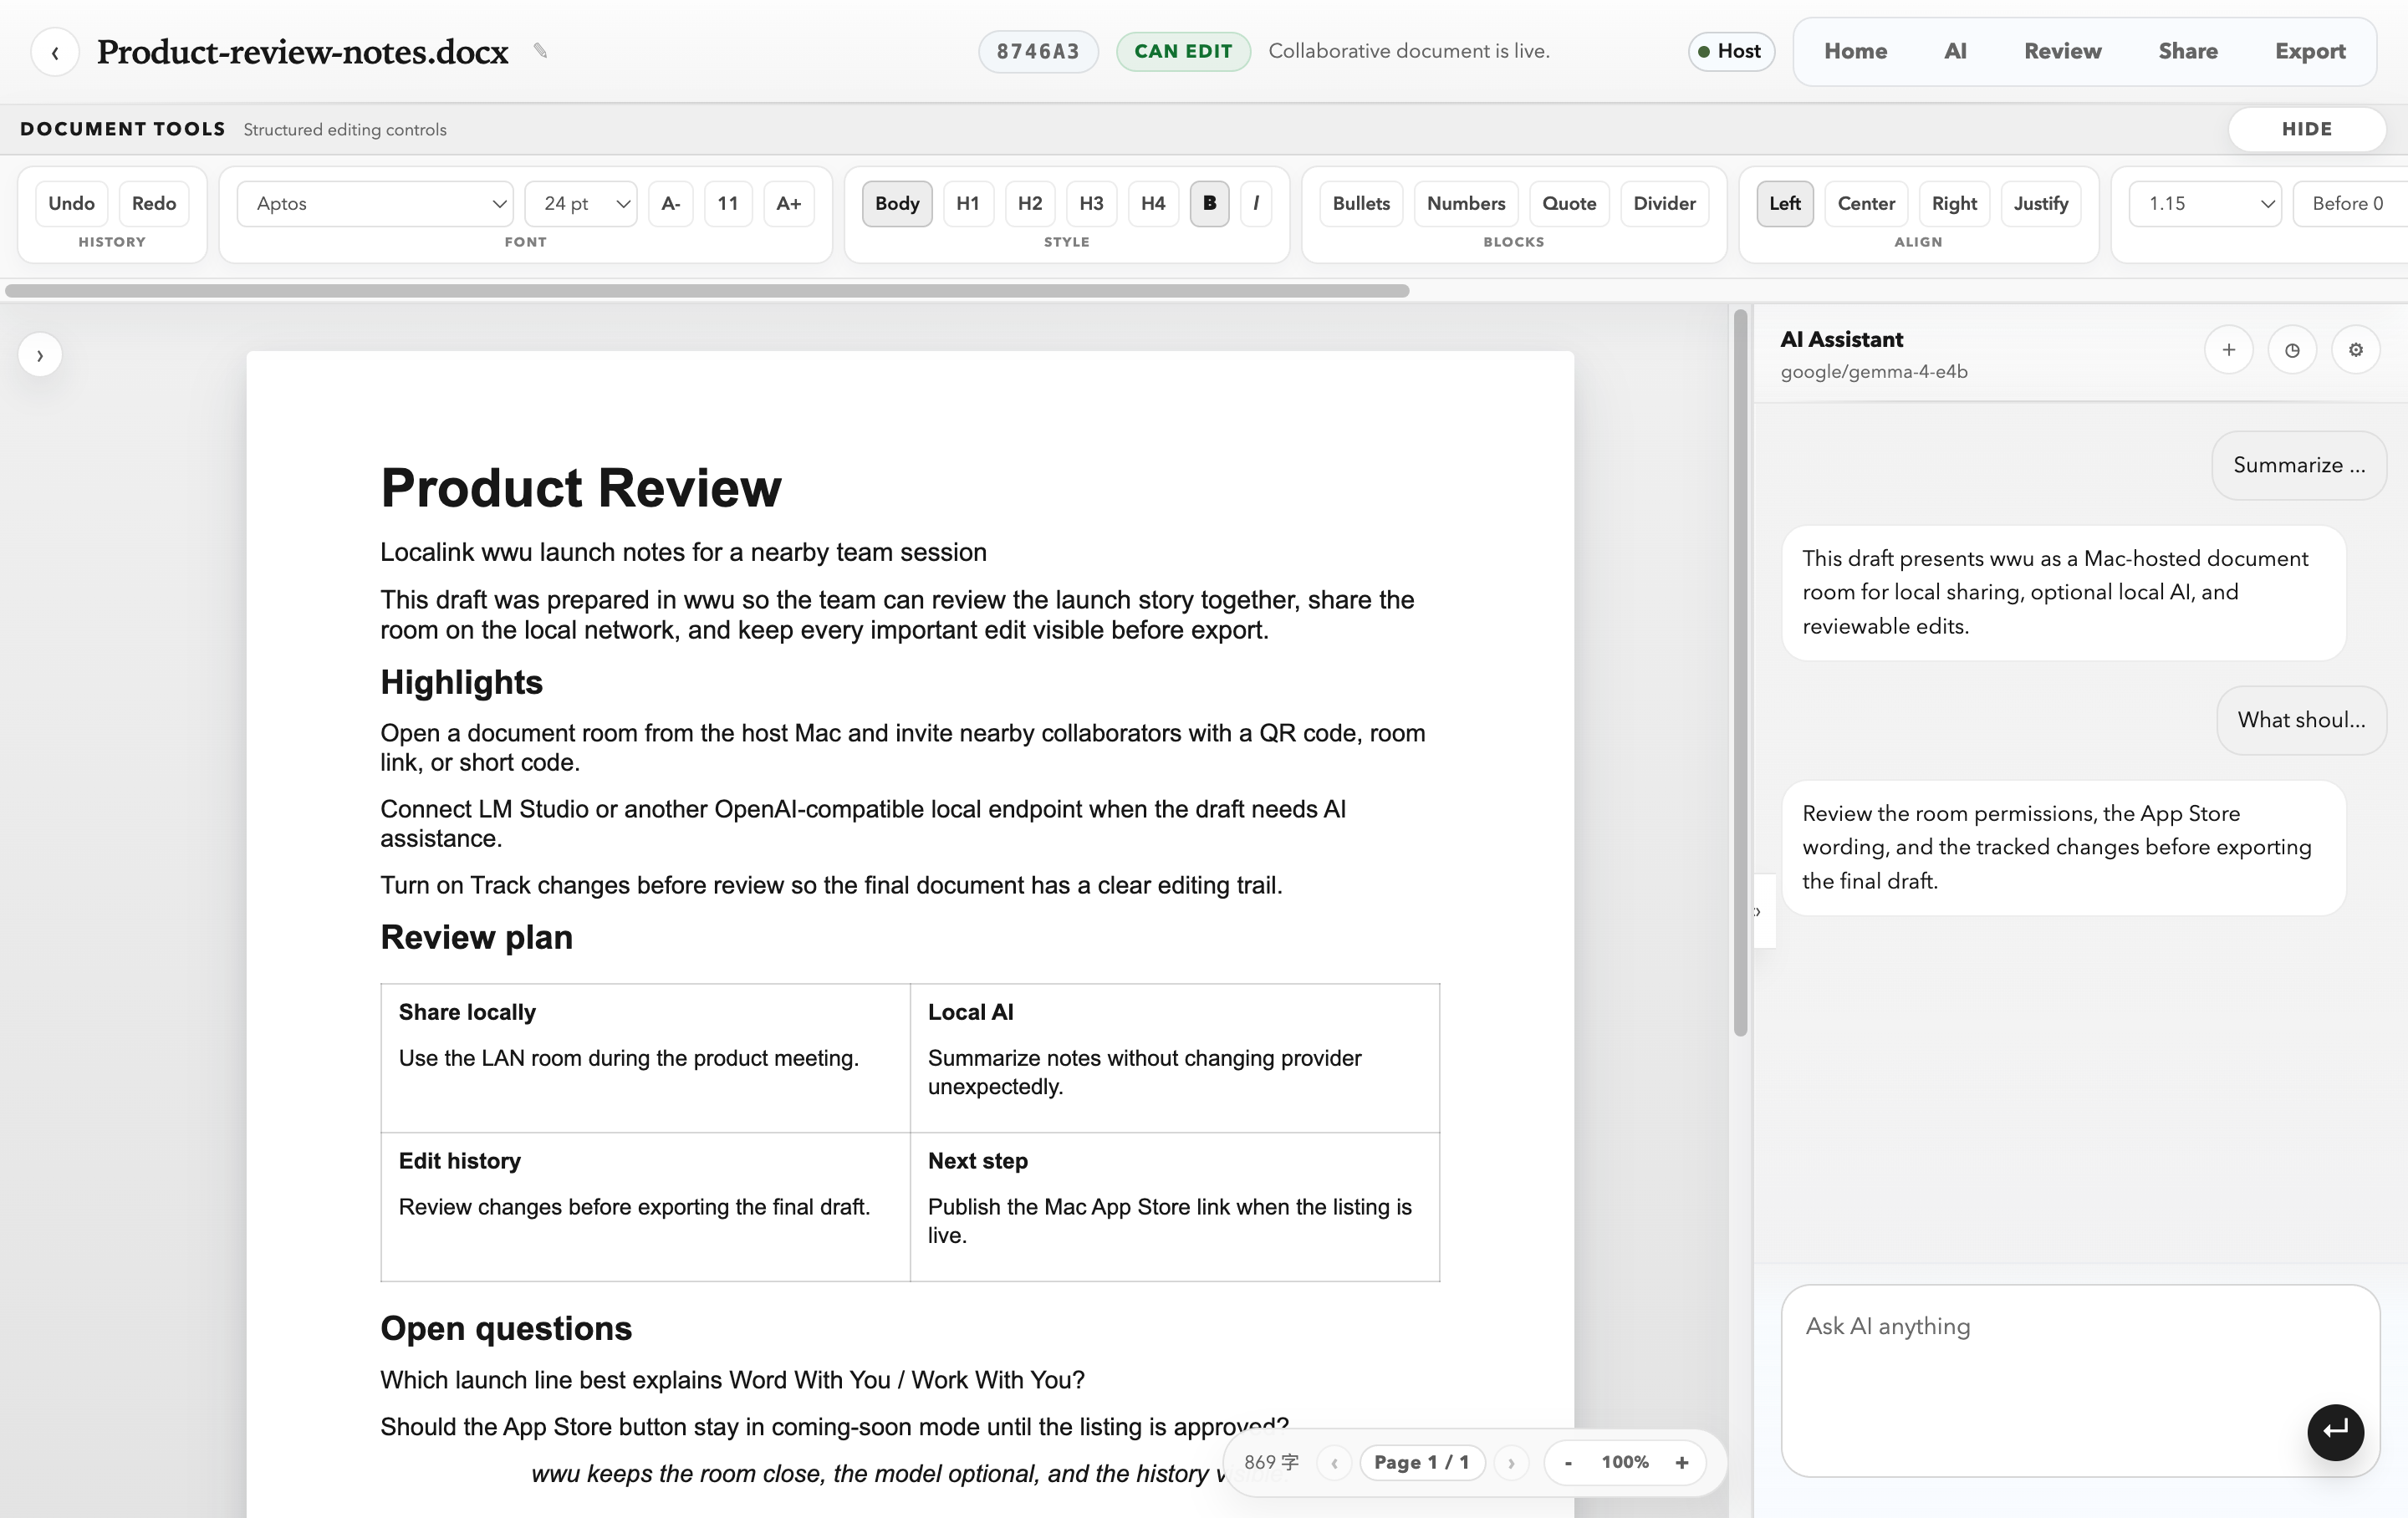Open the Export tab

[2310, 52]
